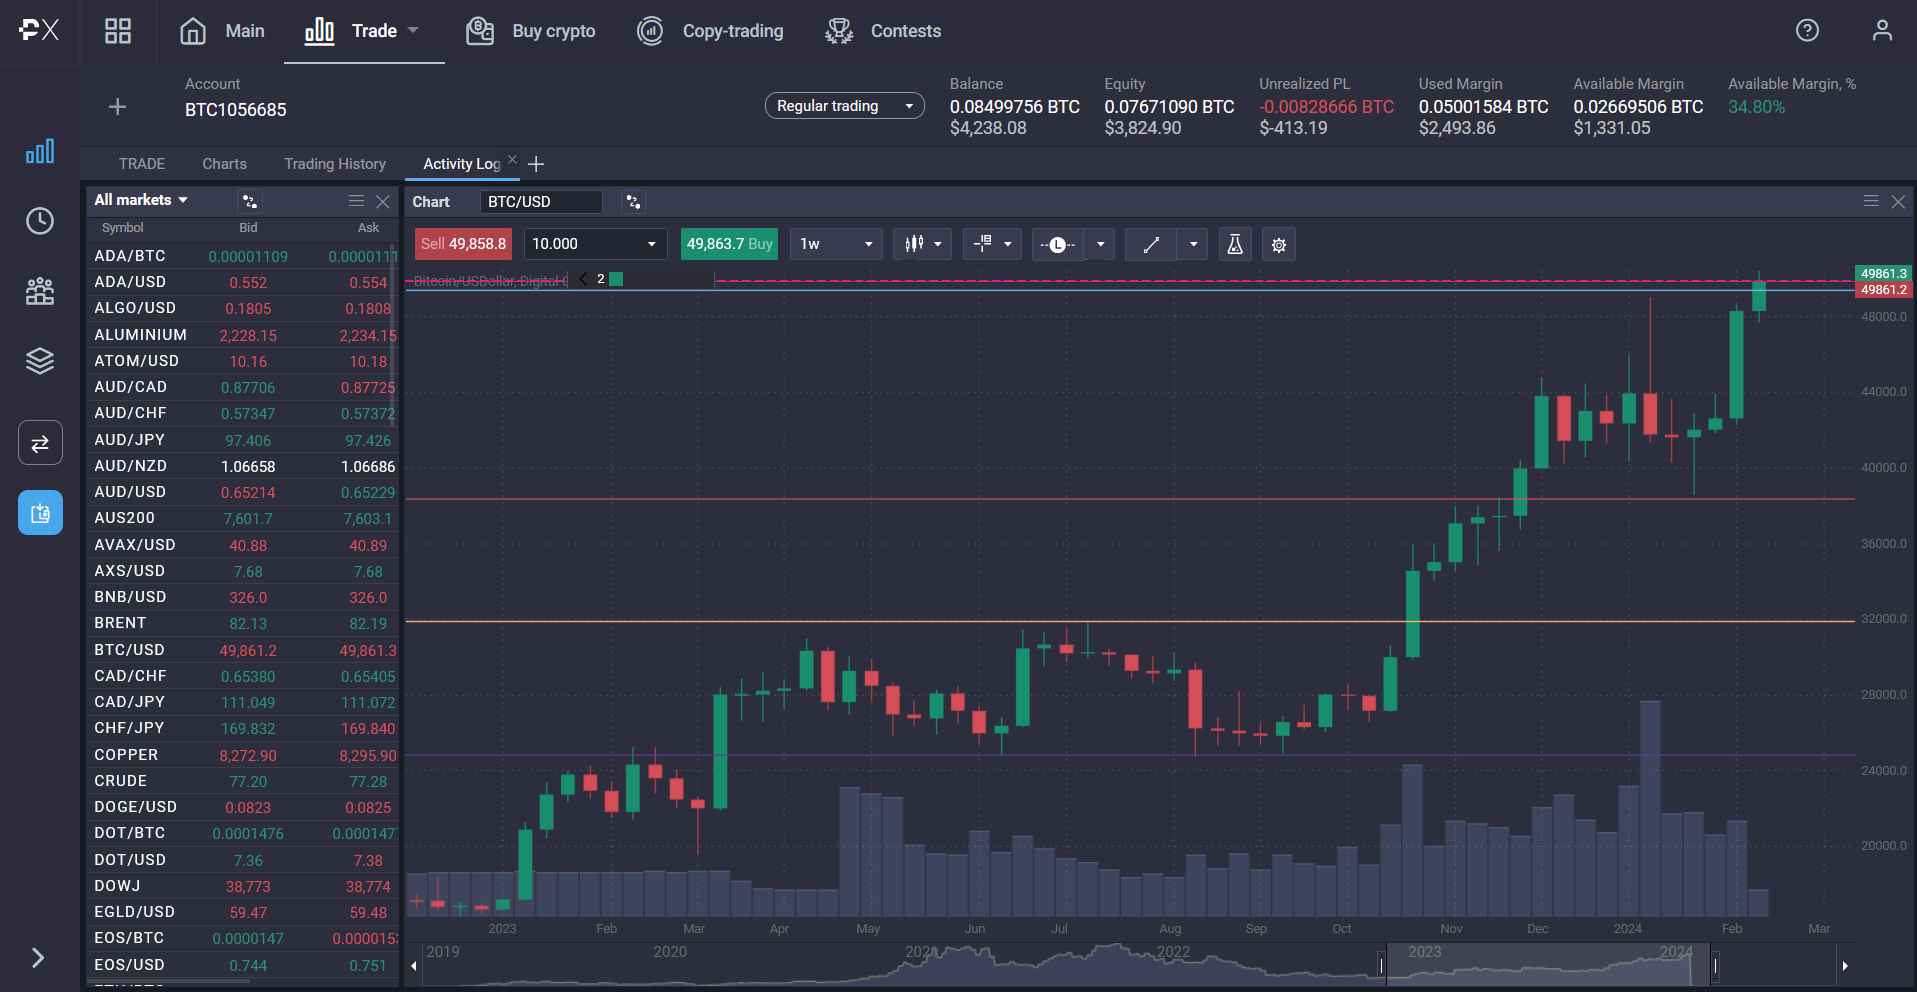Image resolution: width=1917 pixels, height=992 pixels.
Task: Open the people group sidebar icon
Action: (x=40, y=291)
